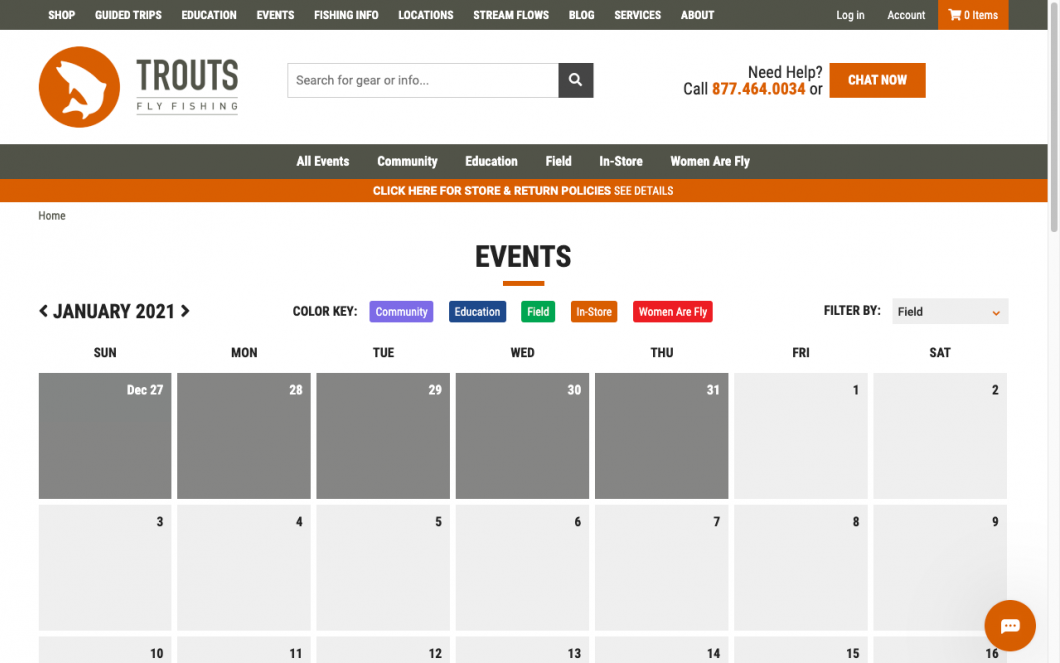Click the Account link

[x=906, y=15]
